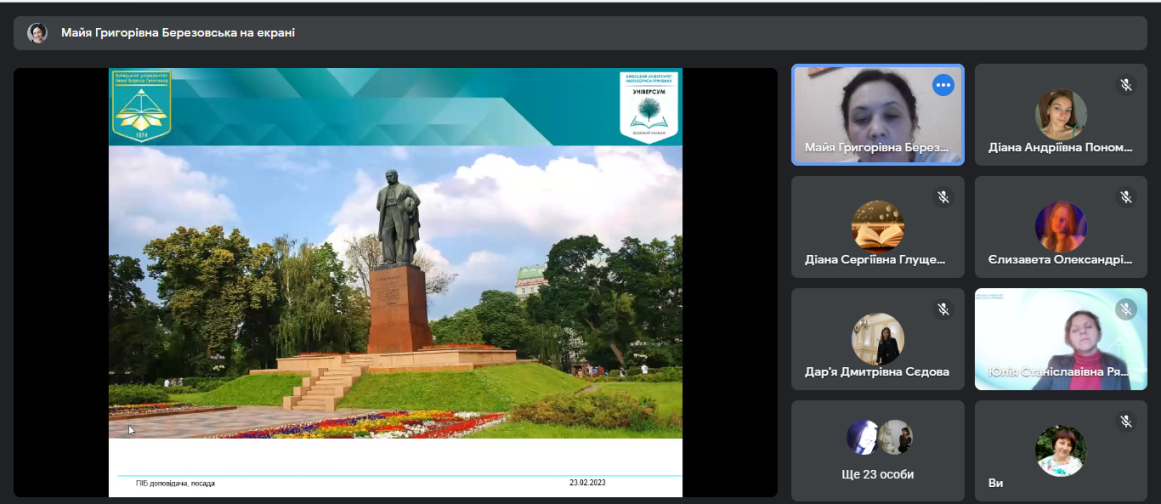This screenshot has height=504, width=1161.
Task: Click the date 23.02.2023 on slide
Action: pyautogui.click(x=587, y=483)
